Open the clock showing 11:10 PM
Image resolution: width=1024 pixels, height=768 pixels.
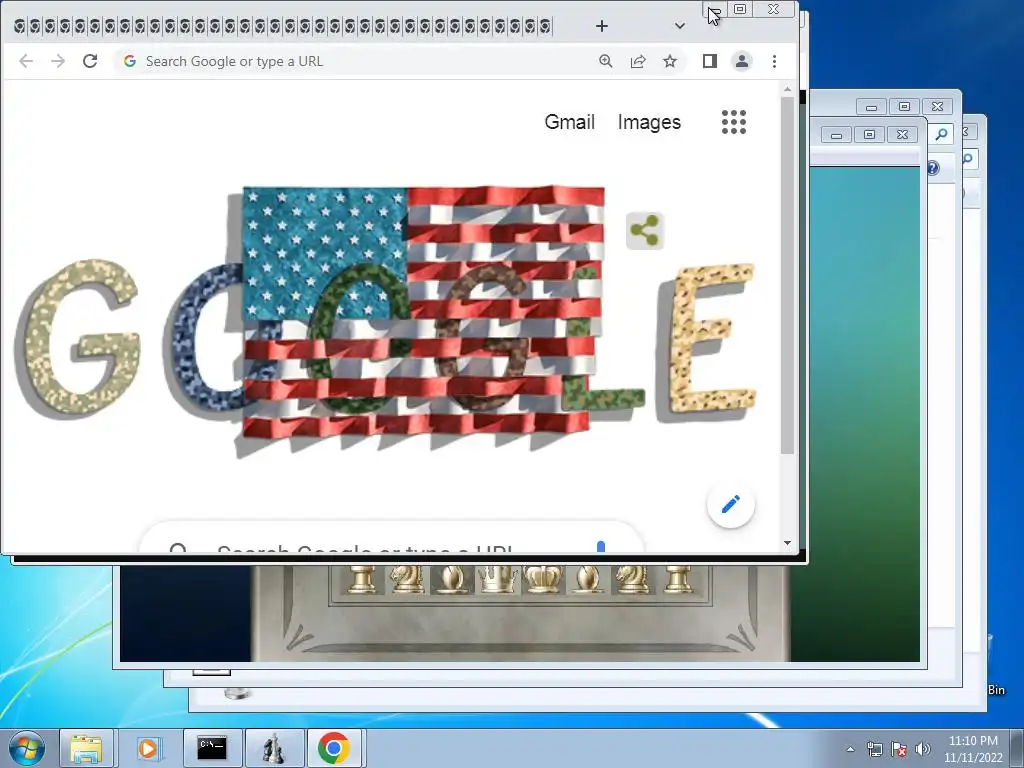point(973,749)
